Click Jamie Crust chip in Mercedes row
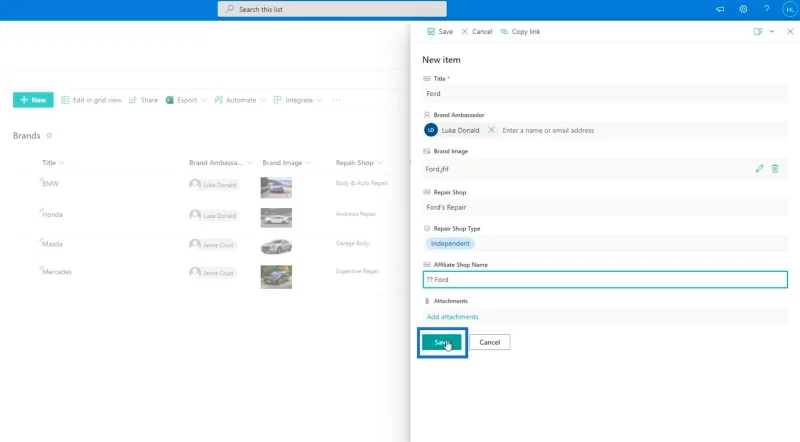Screen dimensions: 800x442 click(212, 273)
